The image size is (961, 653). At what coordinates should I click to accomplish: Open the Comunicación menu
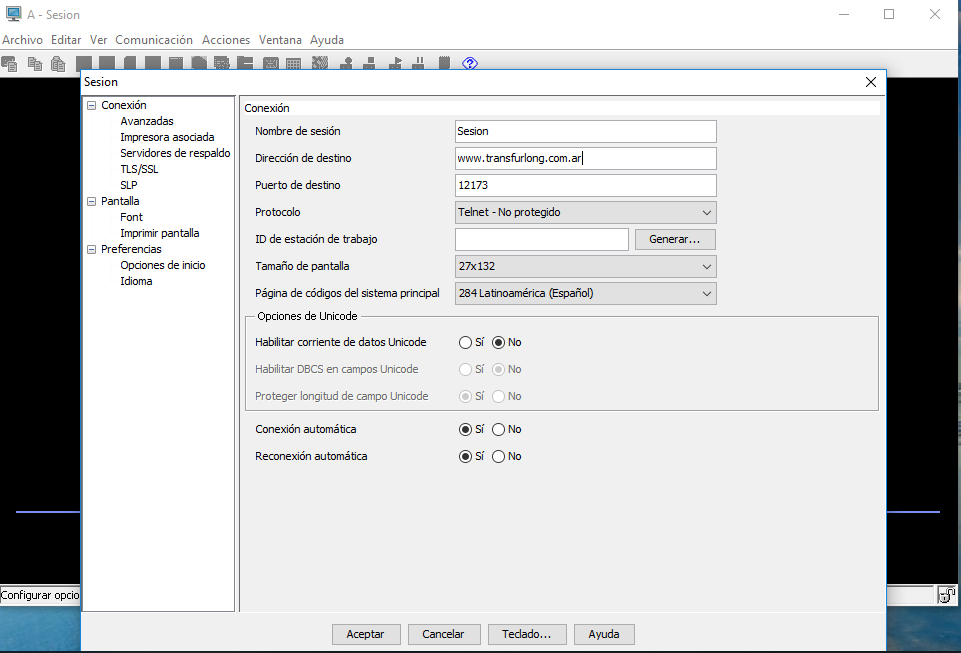[x=154, y=40]
